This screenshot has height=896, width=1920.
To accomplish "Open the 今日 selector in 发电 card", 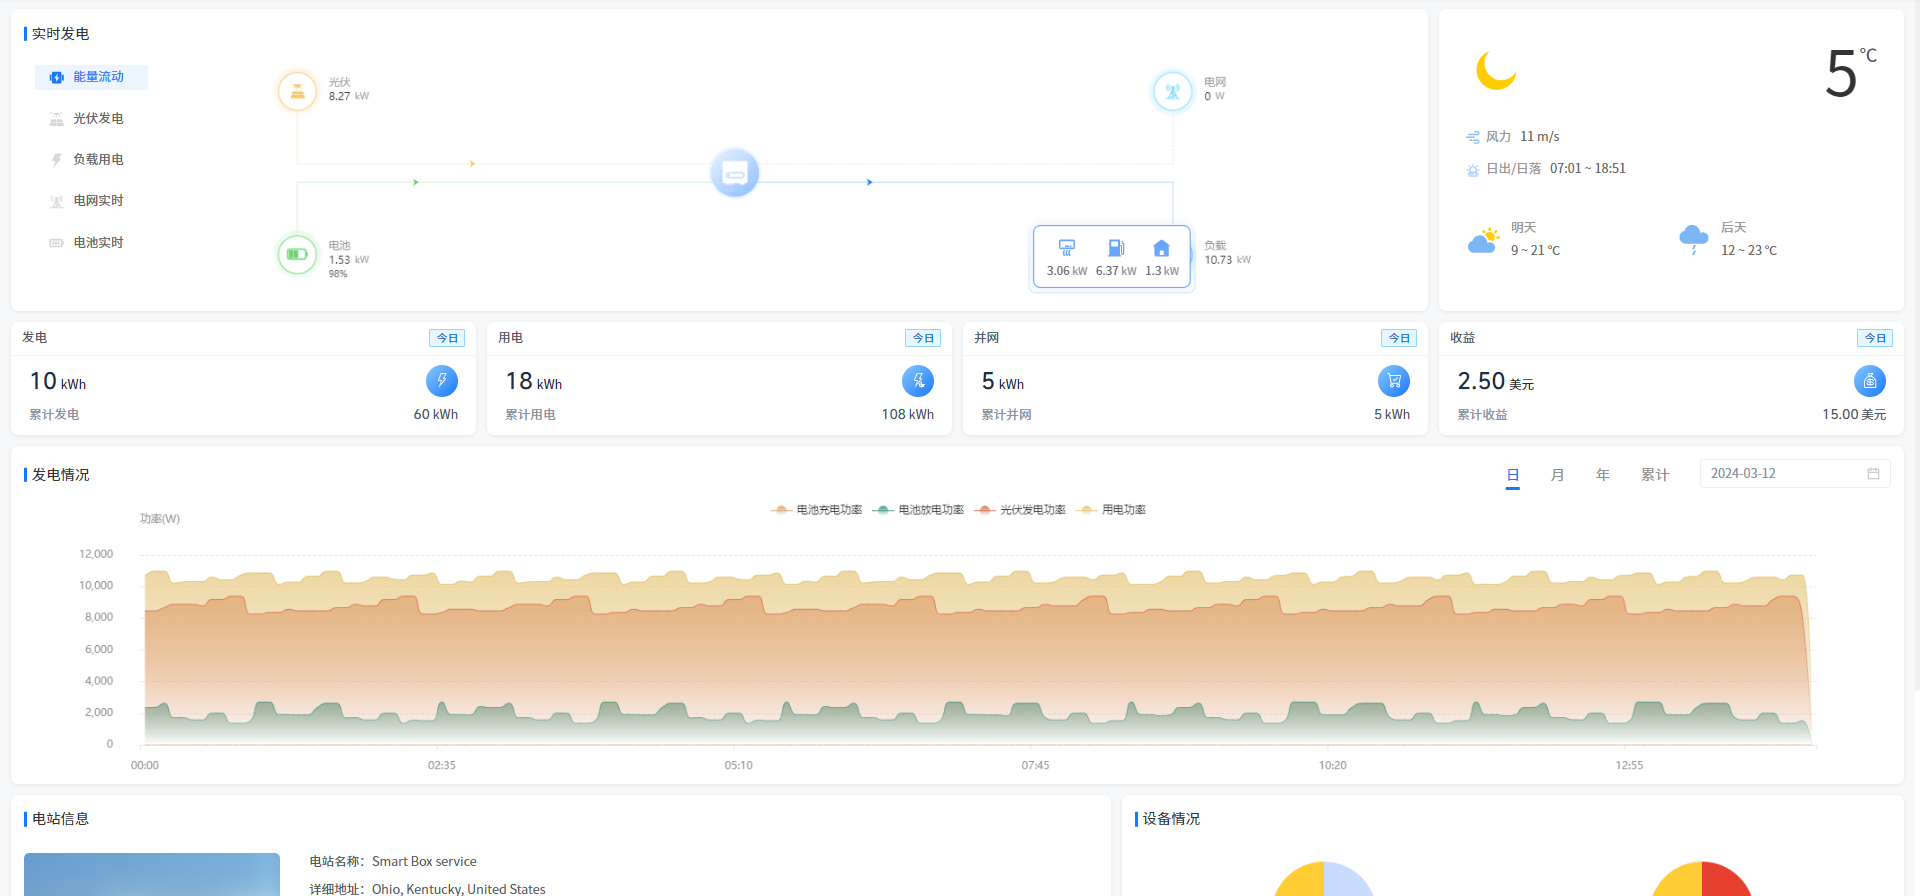I will point(447,338).
